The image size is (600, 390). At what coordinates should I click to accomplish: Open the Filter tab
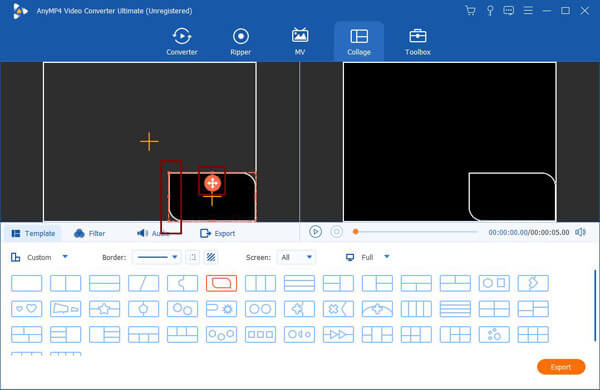tap(90, 233)
